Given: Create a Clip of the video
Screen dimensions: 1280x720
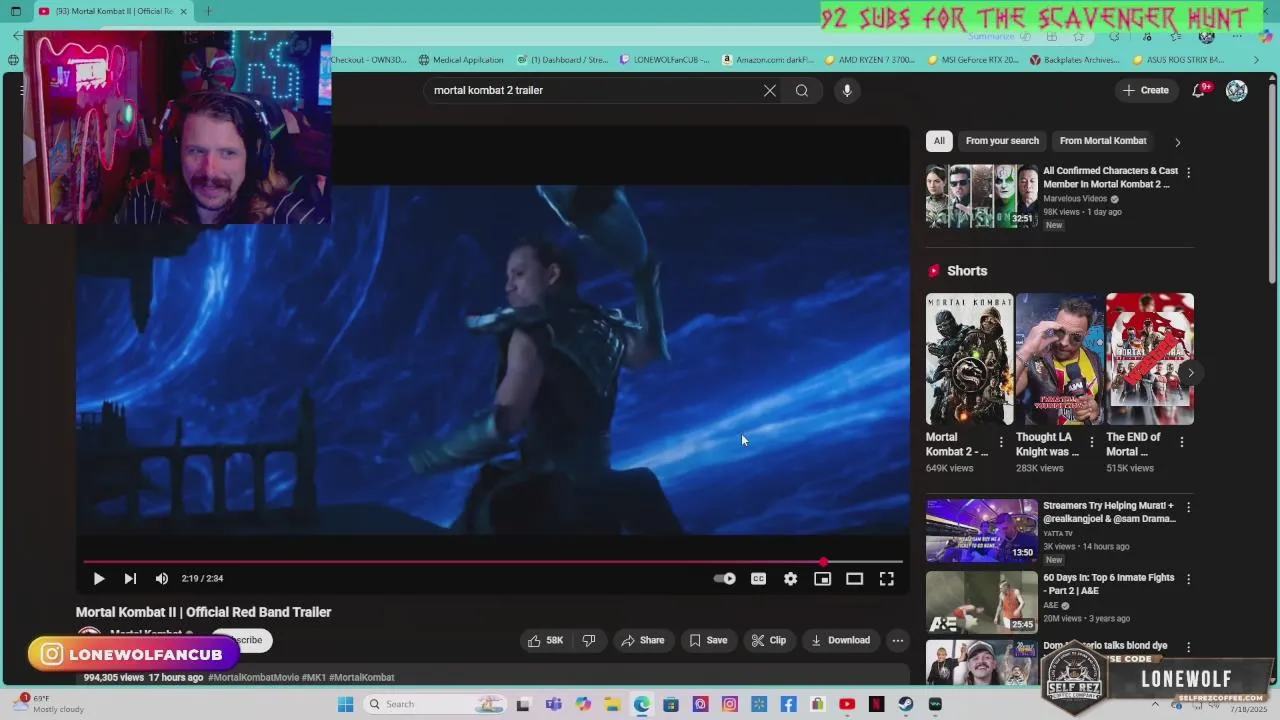Looking at the screenshot, I should click(769, 640).
